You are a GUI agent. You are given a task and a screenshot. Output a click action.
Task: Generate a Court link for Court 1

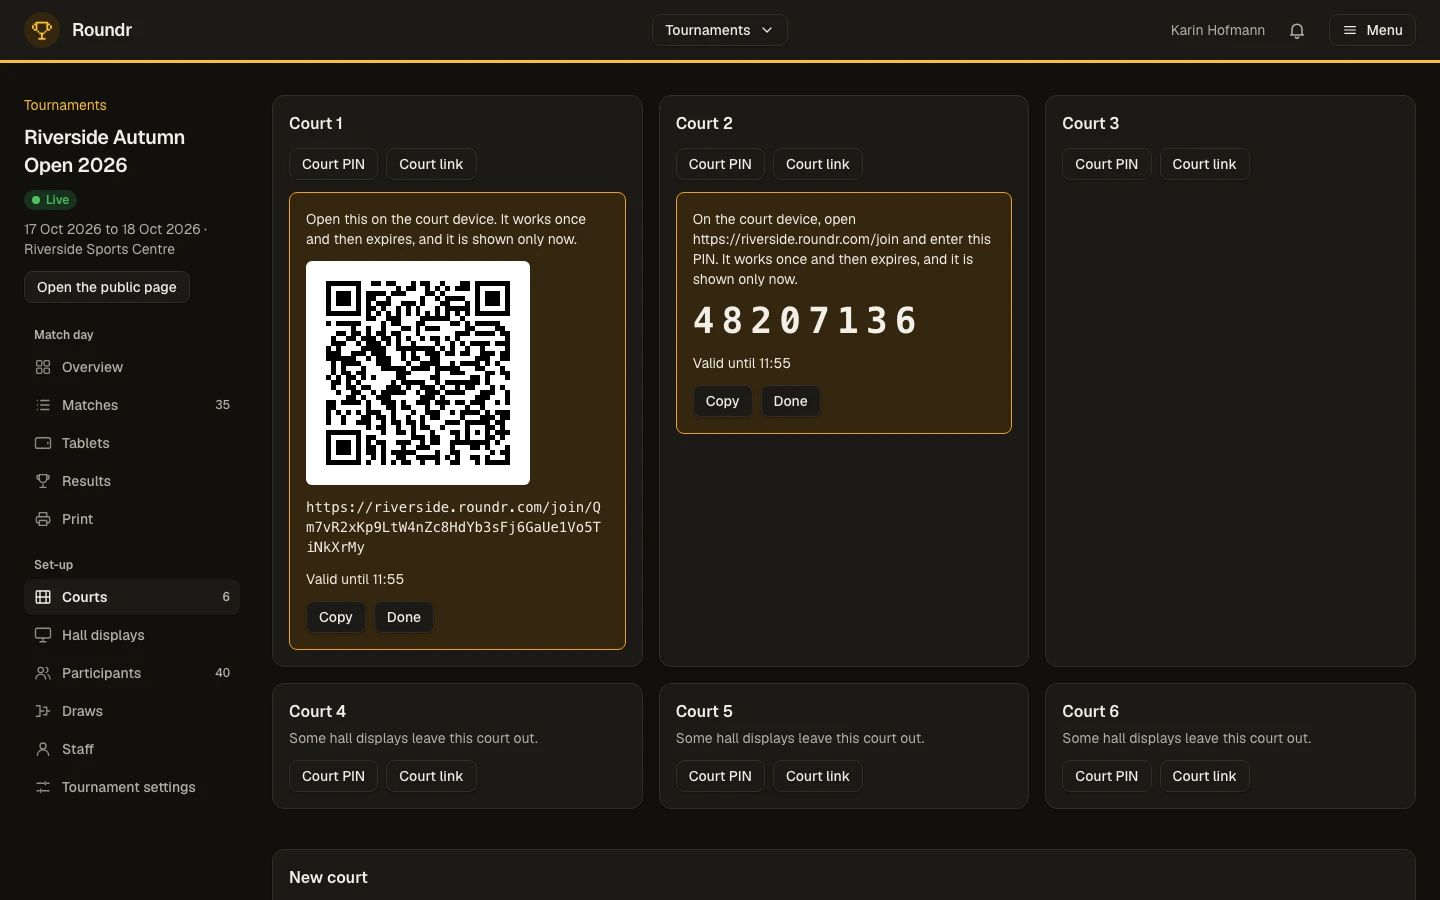coord(431,164)
